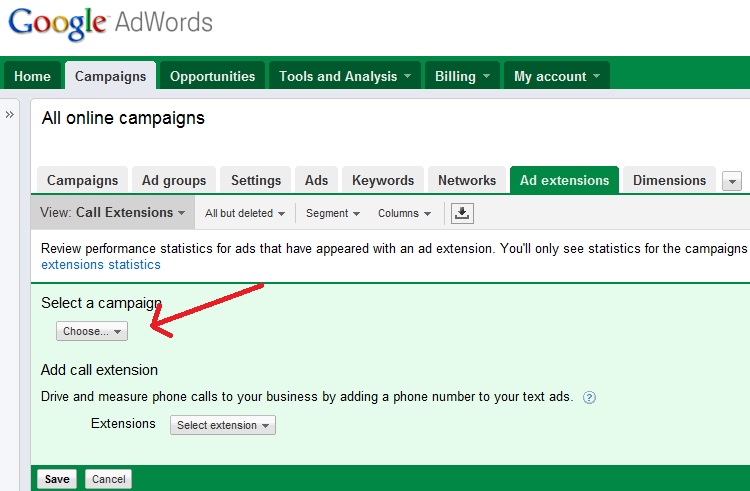Open the Billing menu
This screenshot has height=491, width=750.
coord(462,76)
